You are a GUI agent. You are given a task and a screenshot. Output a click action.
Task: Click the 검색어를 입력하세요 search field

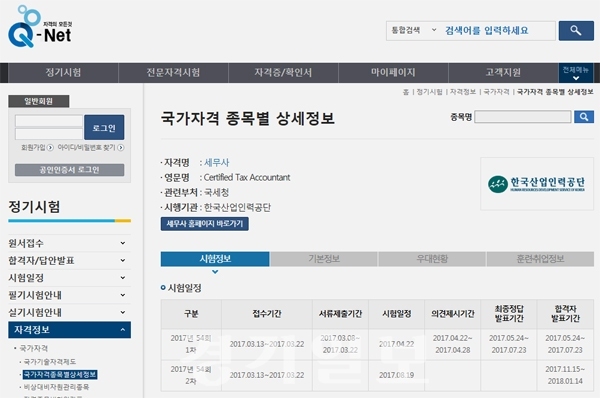(x=499, y=31)
